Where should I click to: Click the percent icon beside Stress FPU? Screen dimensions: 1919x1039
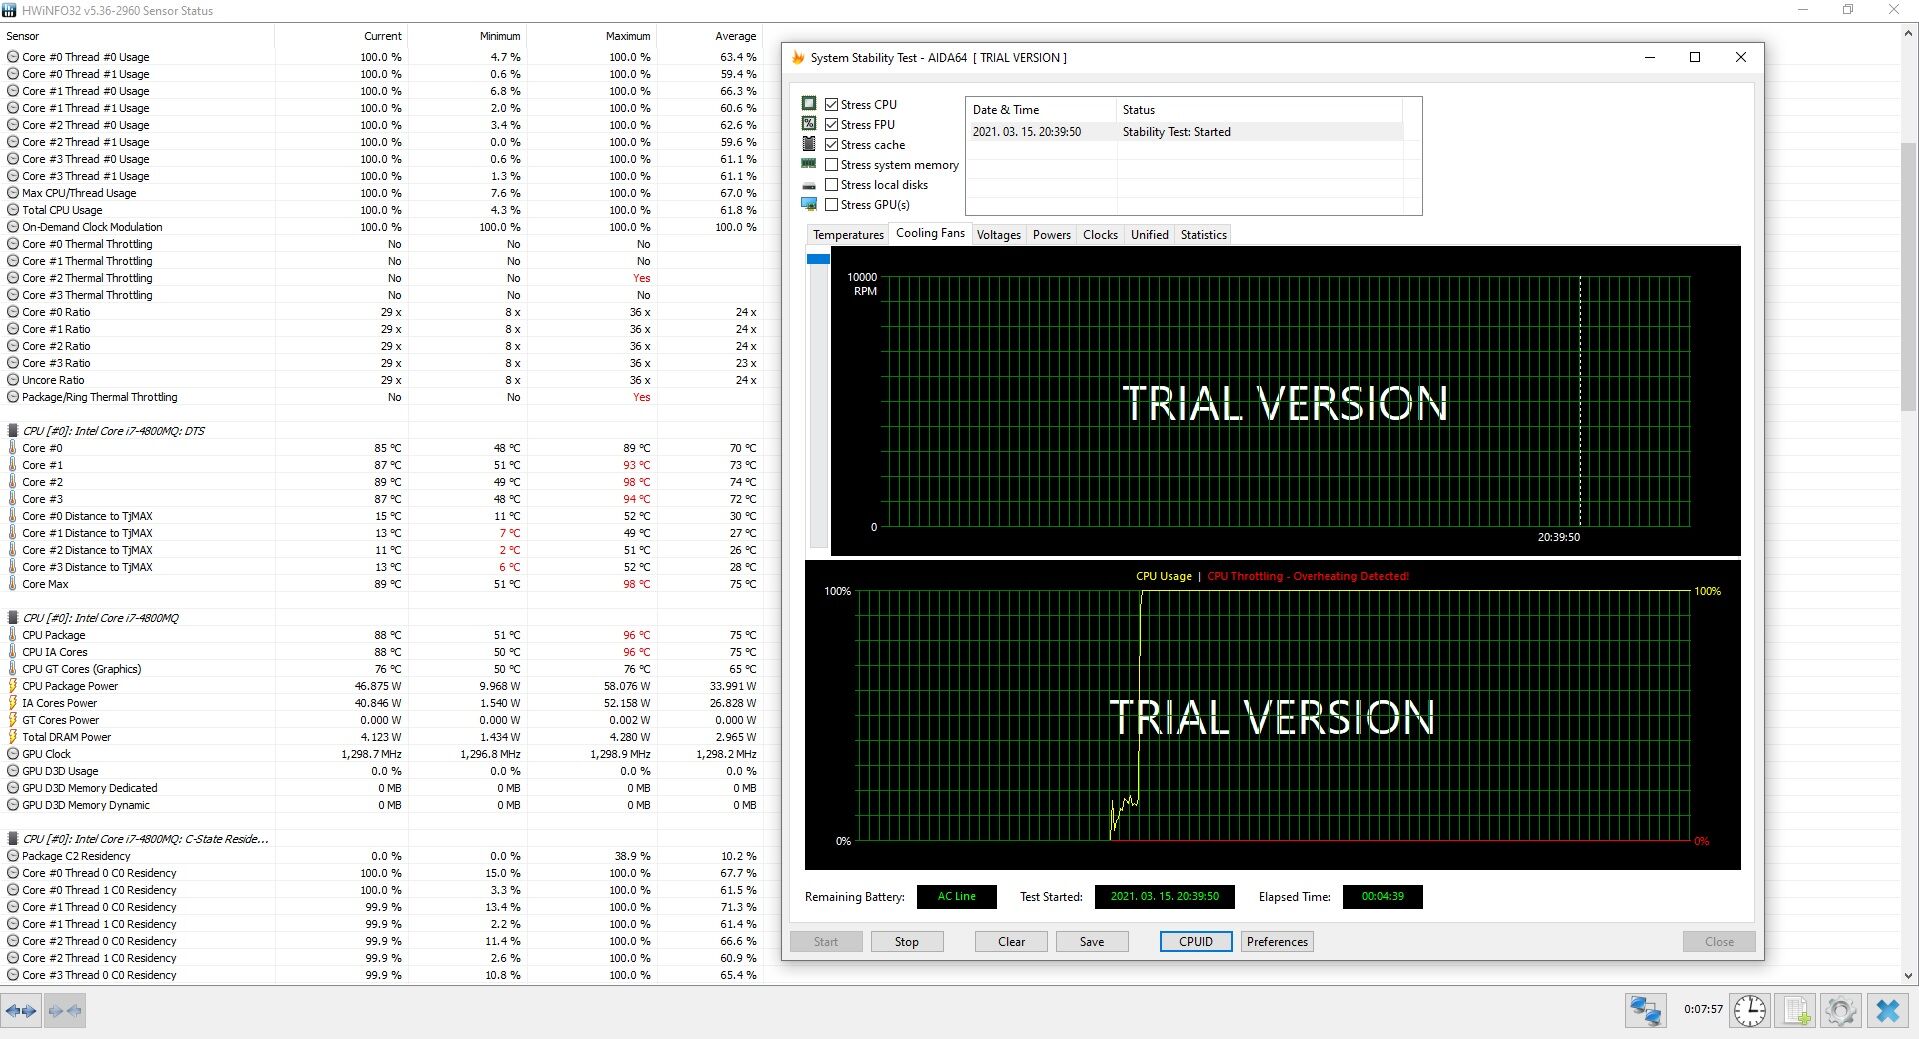809,124
